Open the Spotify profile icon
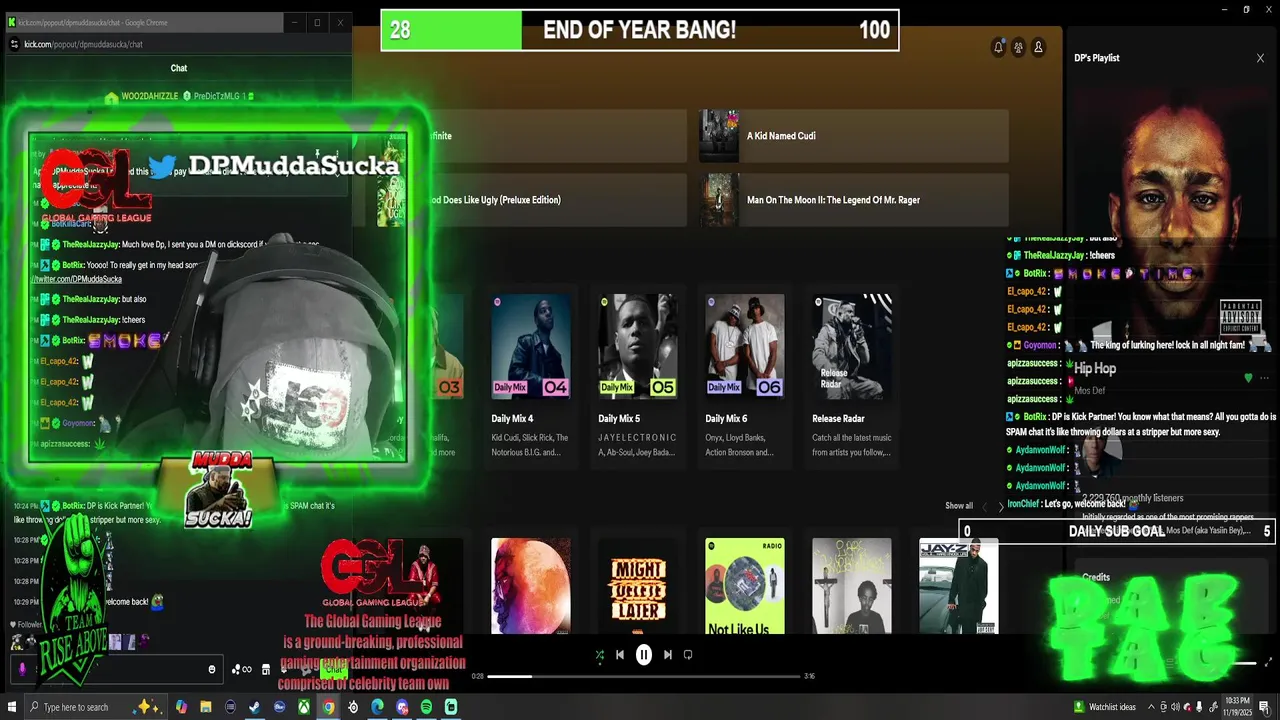The image size is (1280, 720). 1038,47
